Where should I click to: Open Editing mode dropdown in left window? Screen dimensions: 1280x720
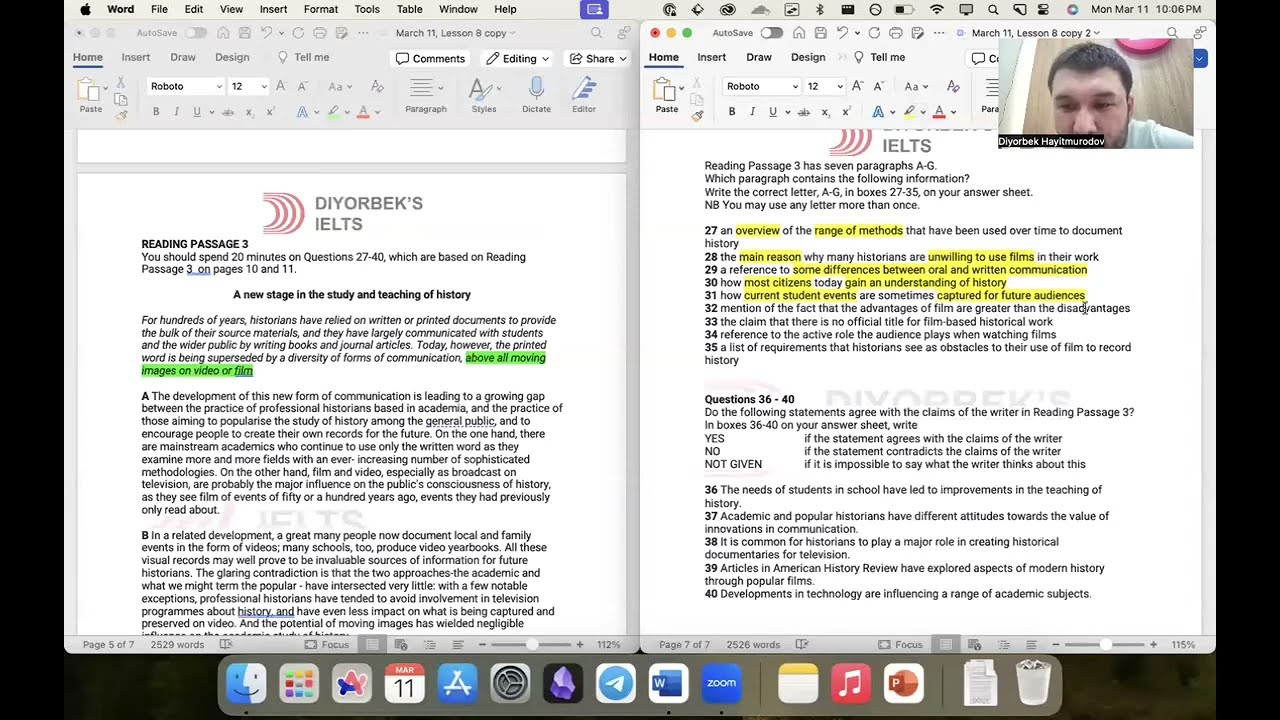(518, 59)
